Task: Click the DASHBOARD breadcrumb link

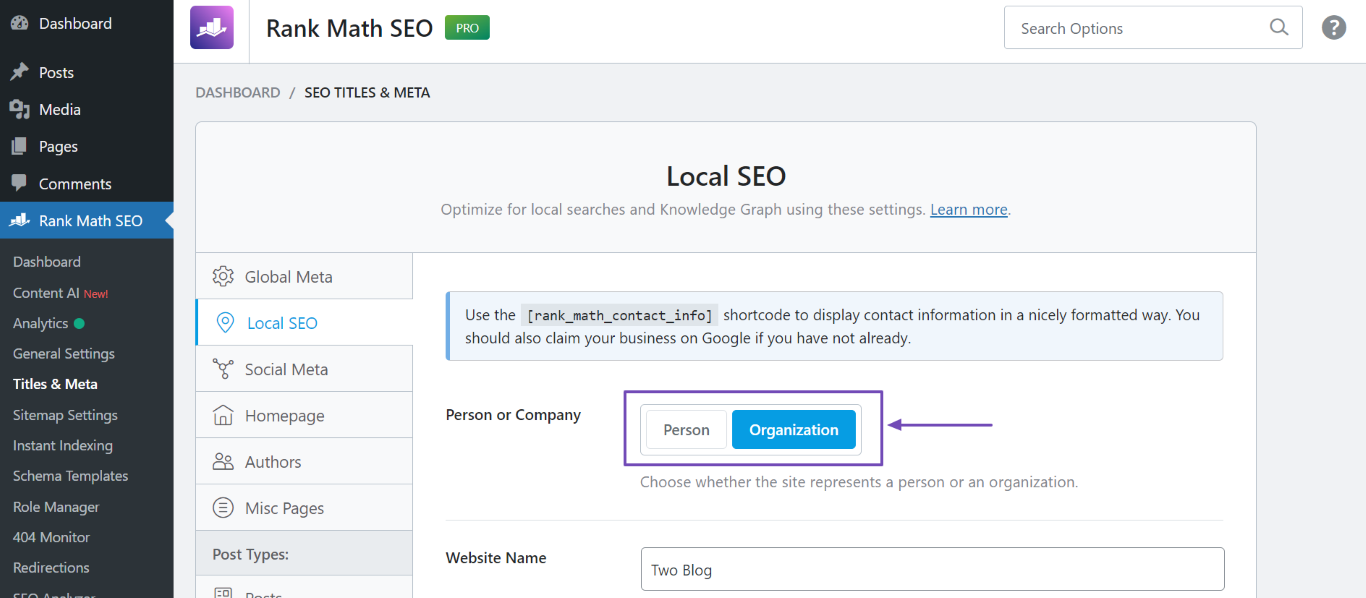Action: (x=238, y=92)
